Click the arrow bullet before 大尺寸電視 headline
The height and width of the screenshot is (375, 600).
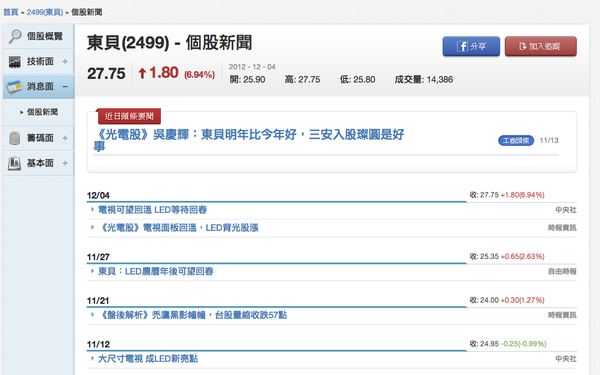point(92,358)
